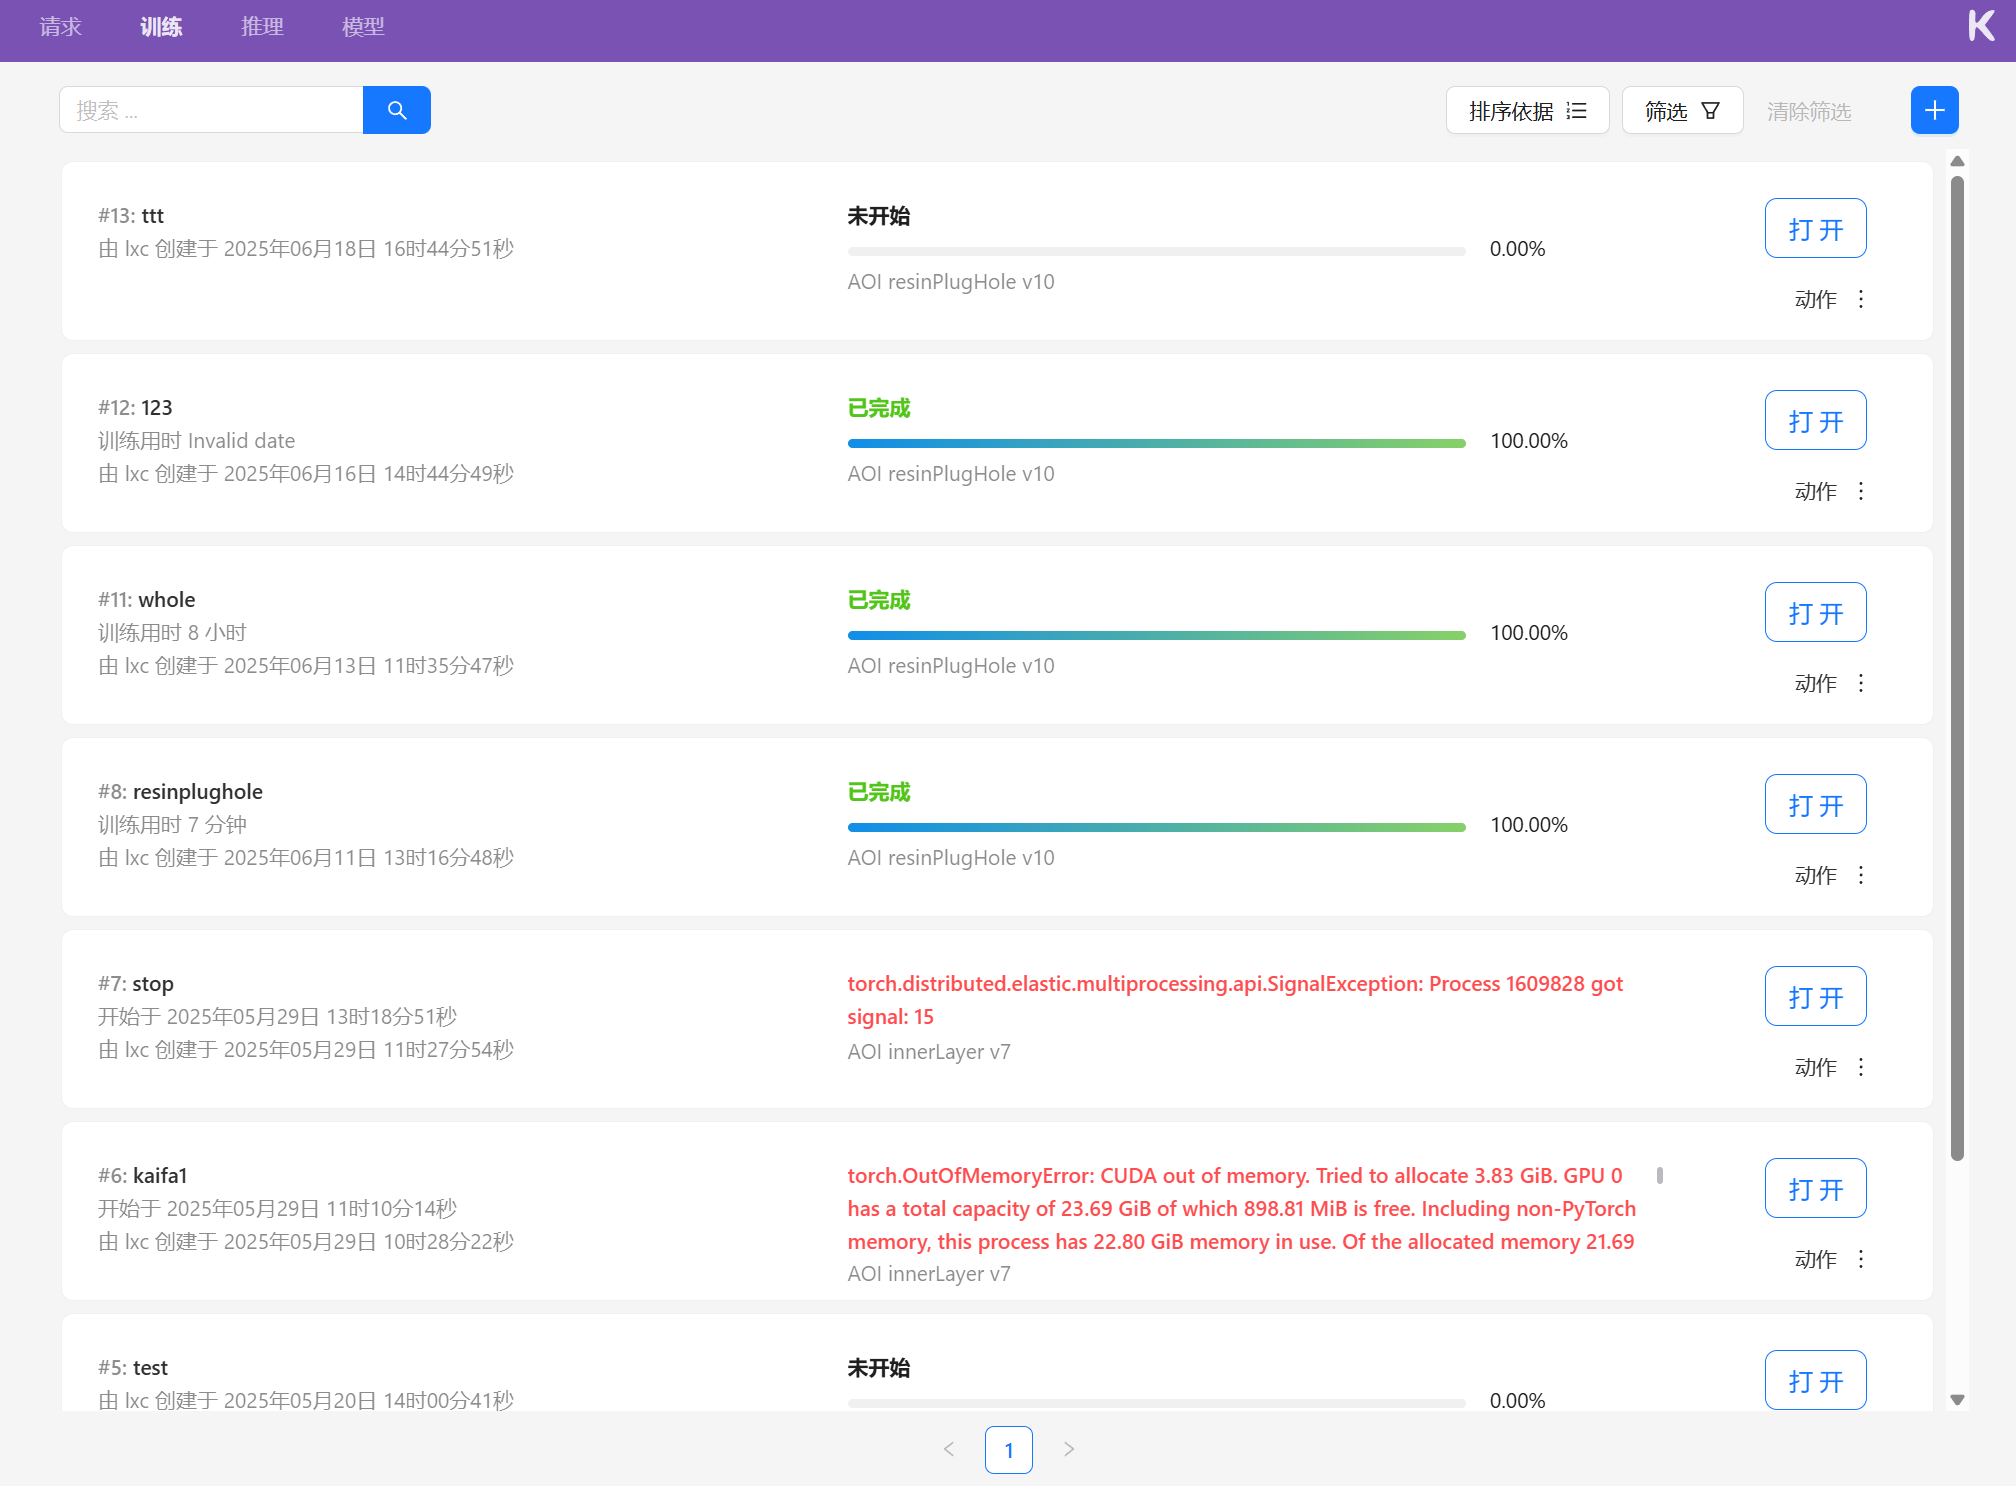Click 清除筛选 to clear filters
Image resolution: width=2016 pixels, height=1486 pixels.
1808,111
